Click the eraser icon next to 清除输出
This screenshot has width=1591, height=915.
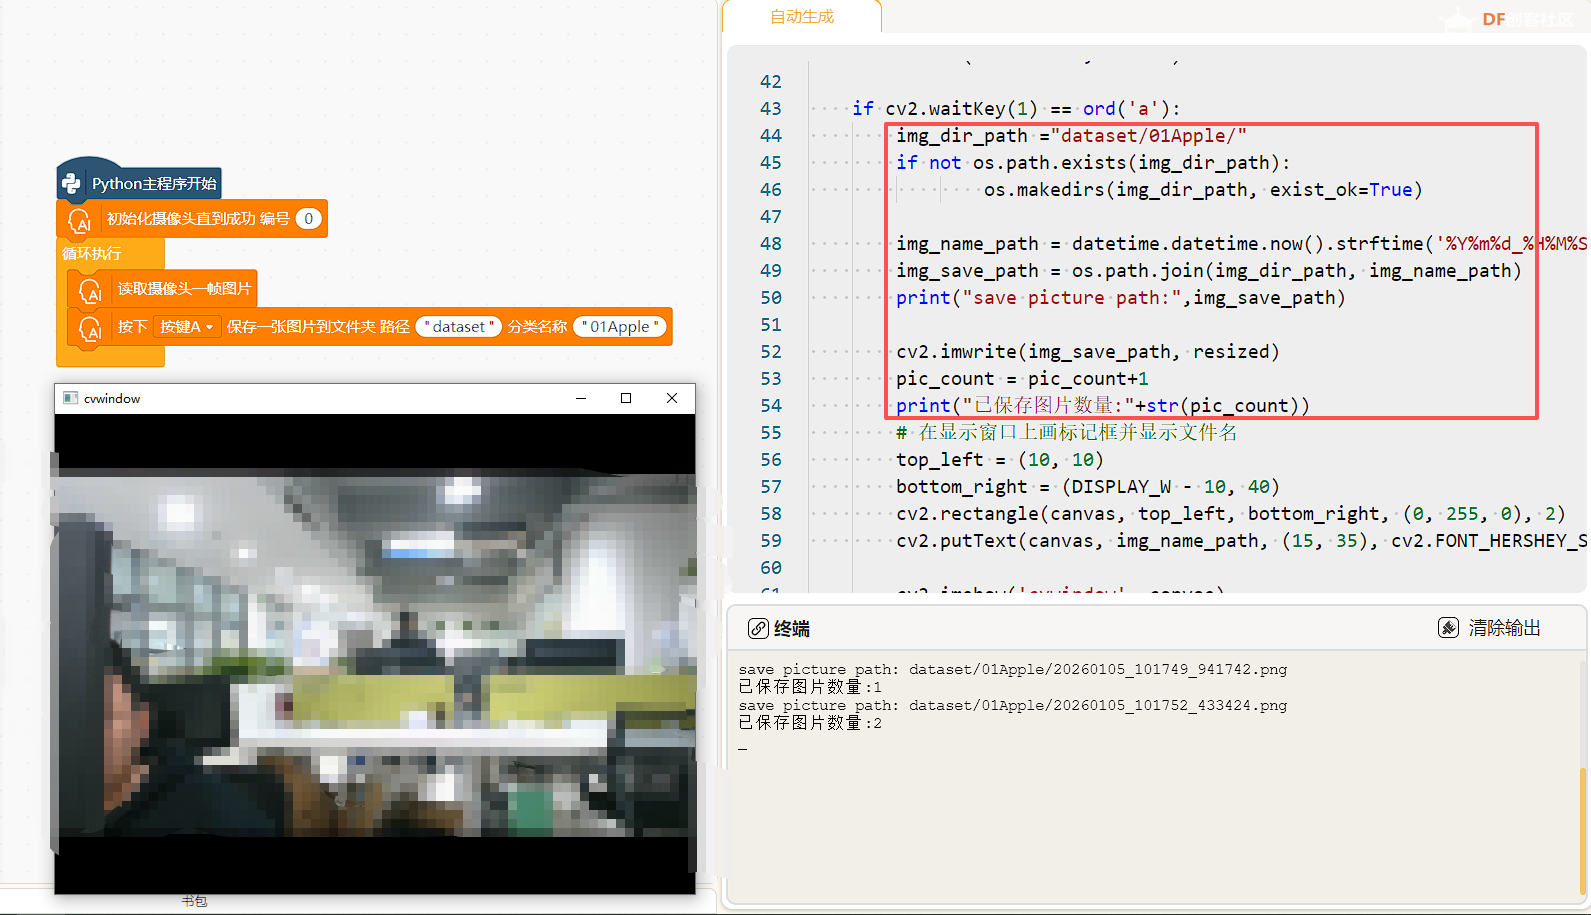coord(1448,628)
